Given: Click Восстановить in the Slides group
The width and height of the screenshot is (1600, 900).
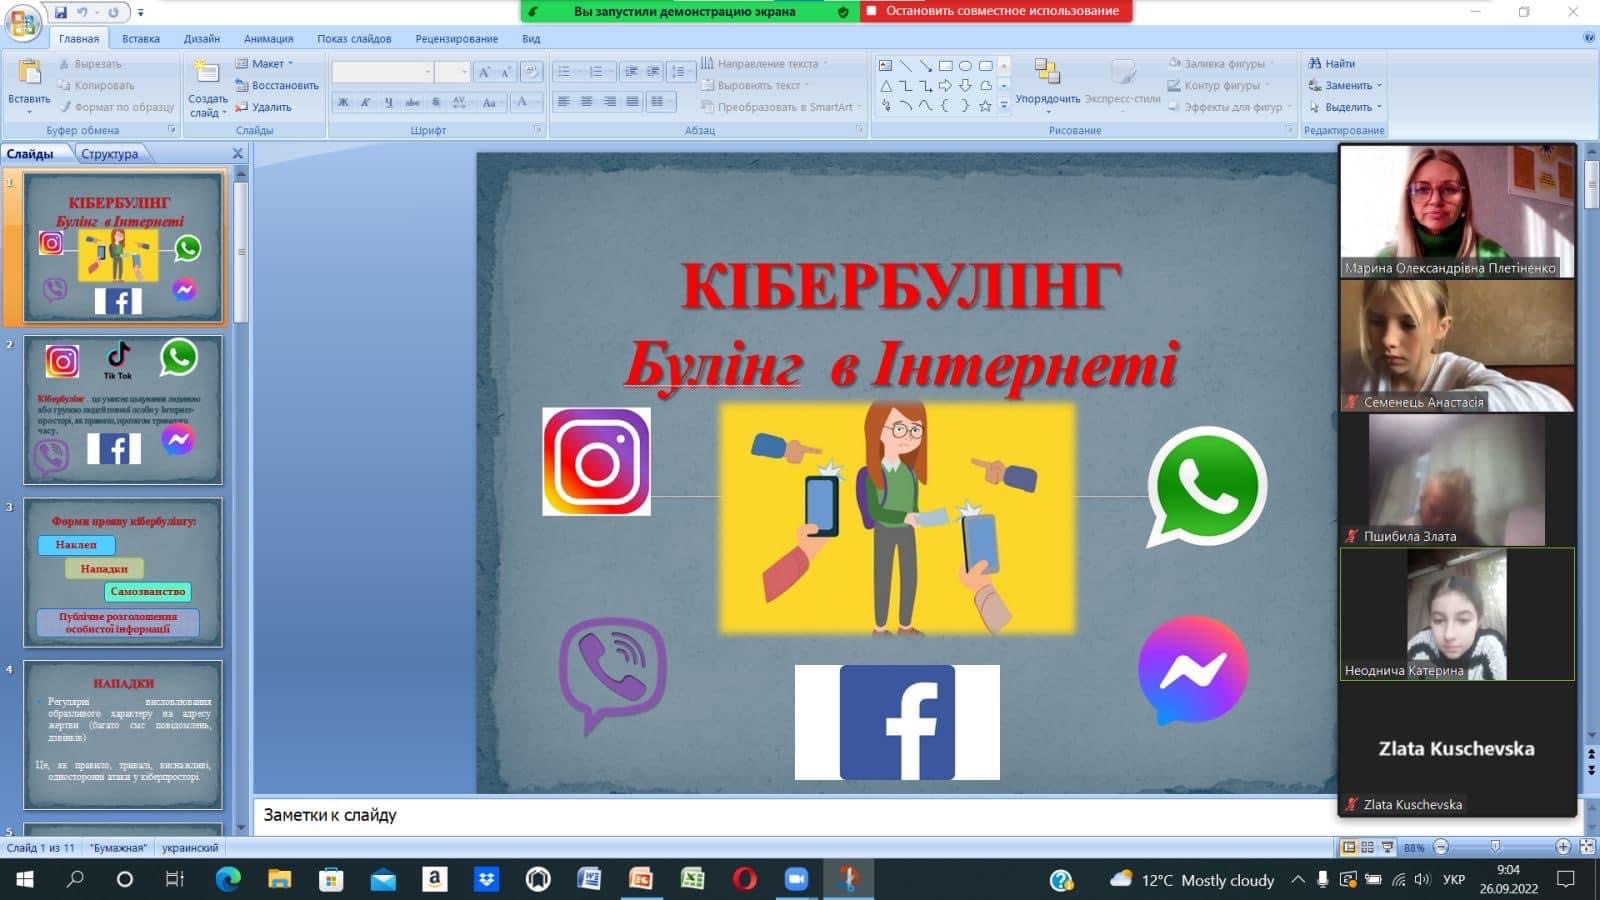Looking at the screenshot, I should click(x=277, y=85).
